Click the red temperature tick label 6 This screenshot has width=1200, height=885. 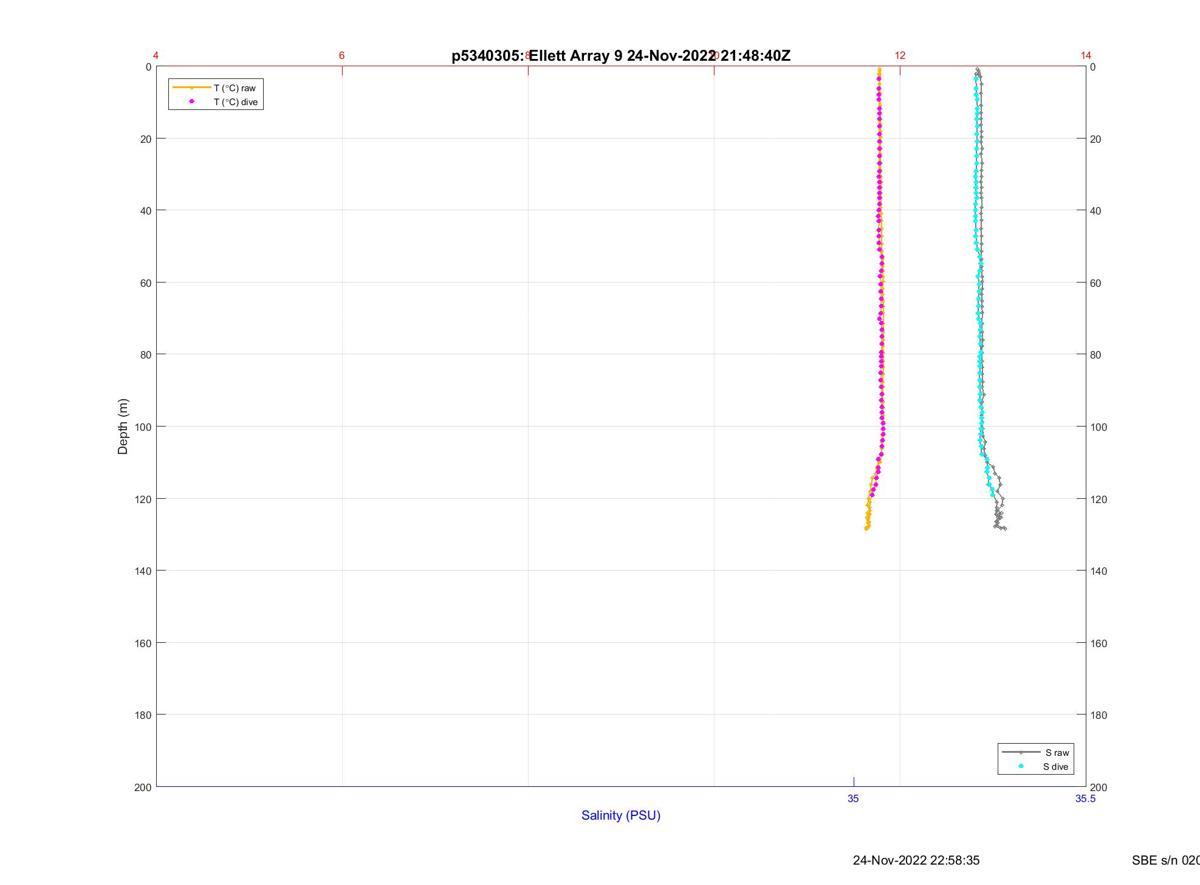coord(342,56)
